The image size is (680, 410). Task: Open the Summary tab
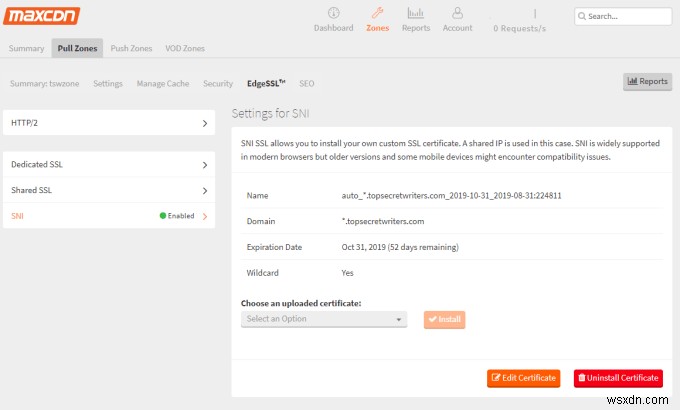pyautogui.click(x=27, y=48)
